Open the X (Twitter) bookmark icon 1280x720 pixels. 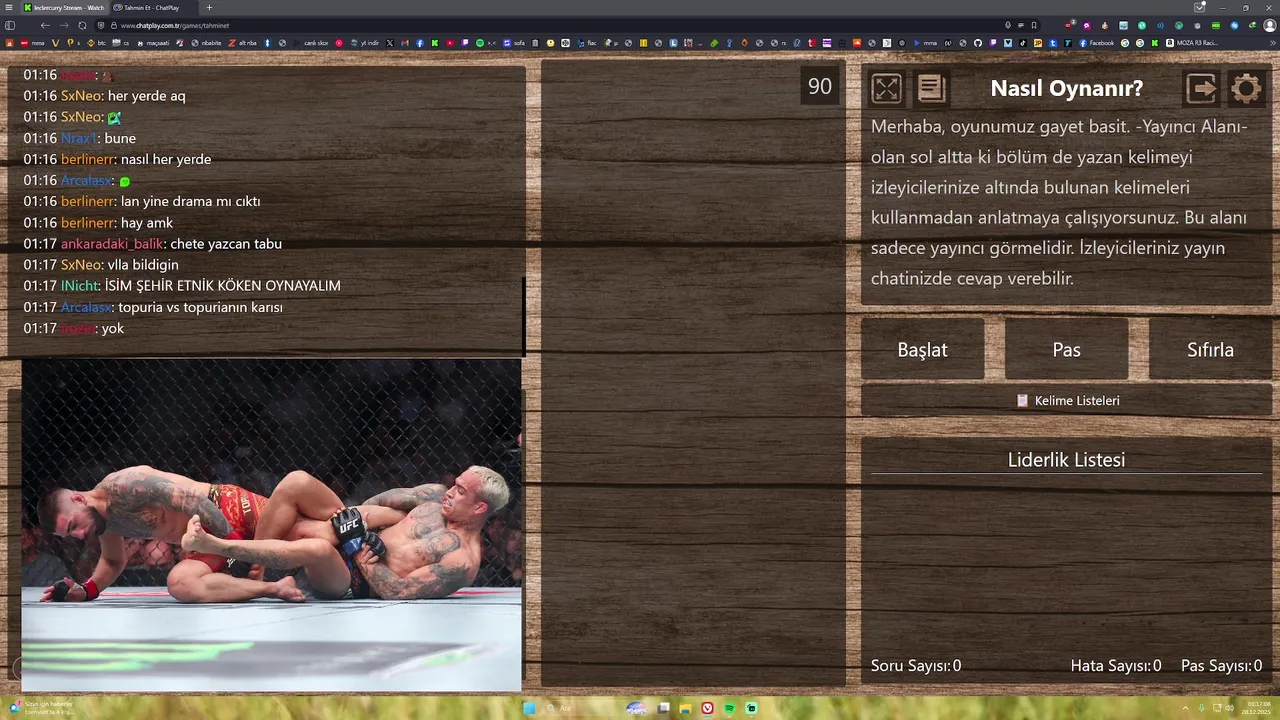tap(390, 43)
